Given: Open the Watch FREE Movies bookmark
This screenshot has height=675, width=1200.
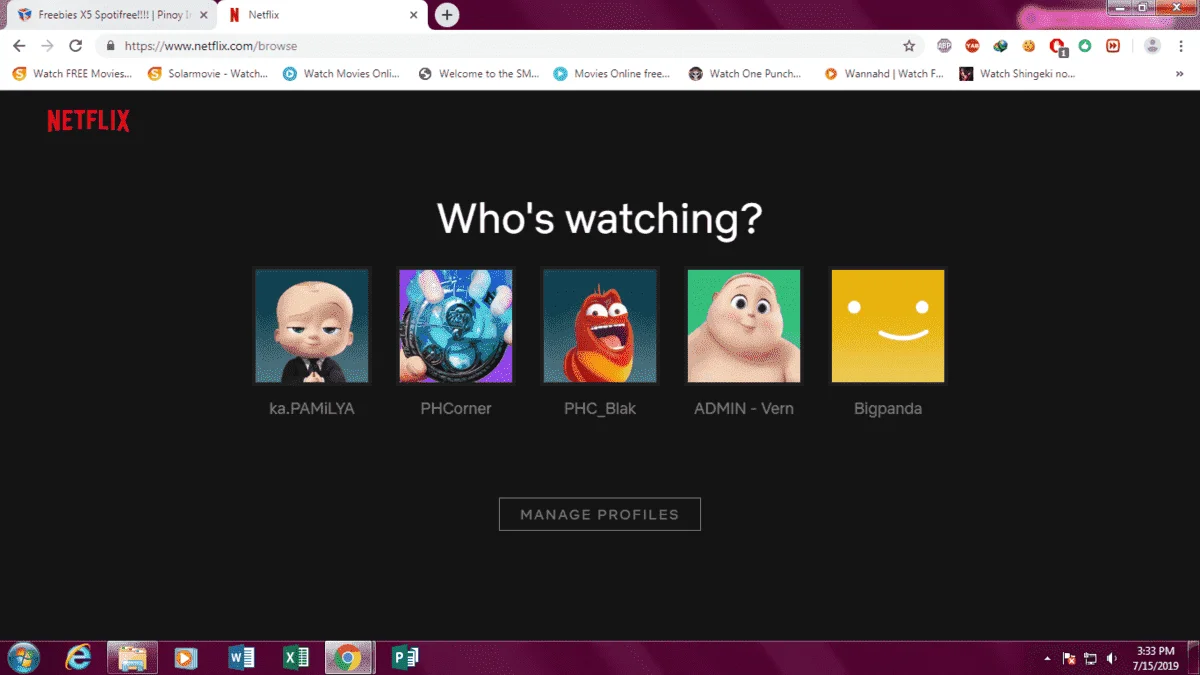Looking at the screenshot, I should pos(72,74).
